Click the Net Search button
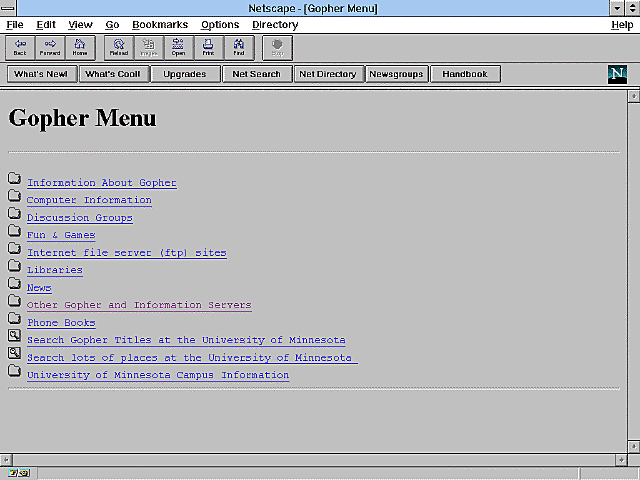 (x=258, y=74)
